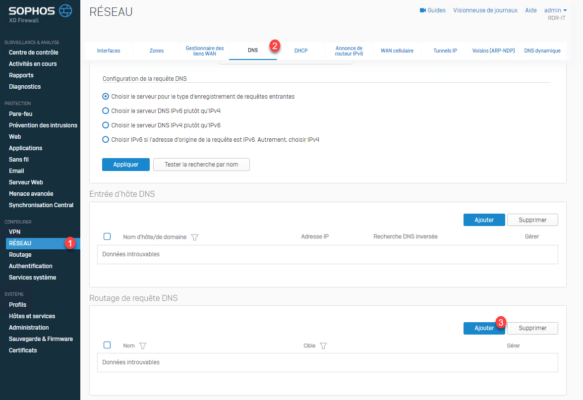Open the Guides link text

click(x=437, y=10)
